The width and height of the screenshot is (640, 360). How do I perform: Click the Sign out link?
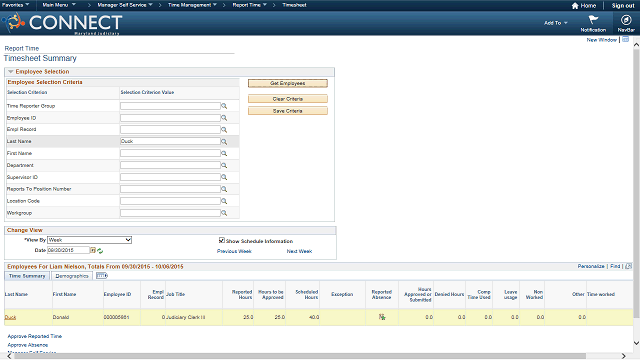tap(623, 6)
